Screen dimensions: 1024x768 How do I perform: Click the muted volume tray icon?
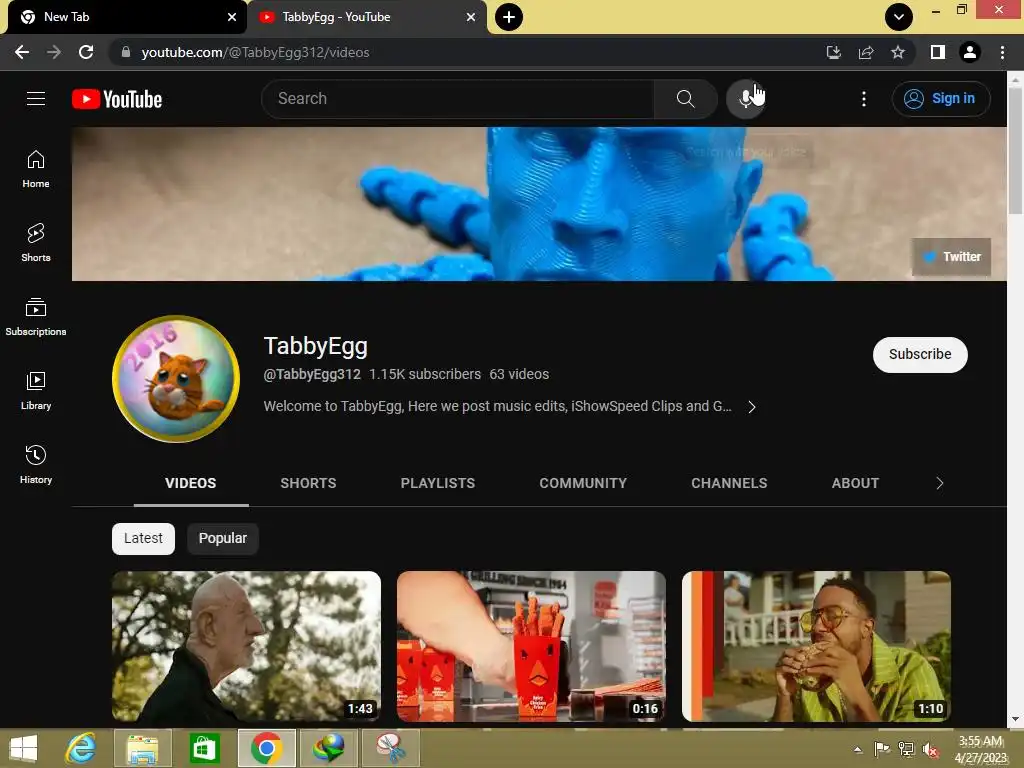pos(931,750)
